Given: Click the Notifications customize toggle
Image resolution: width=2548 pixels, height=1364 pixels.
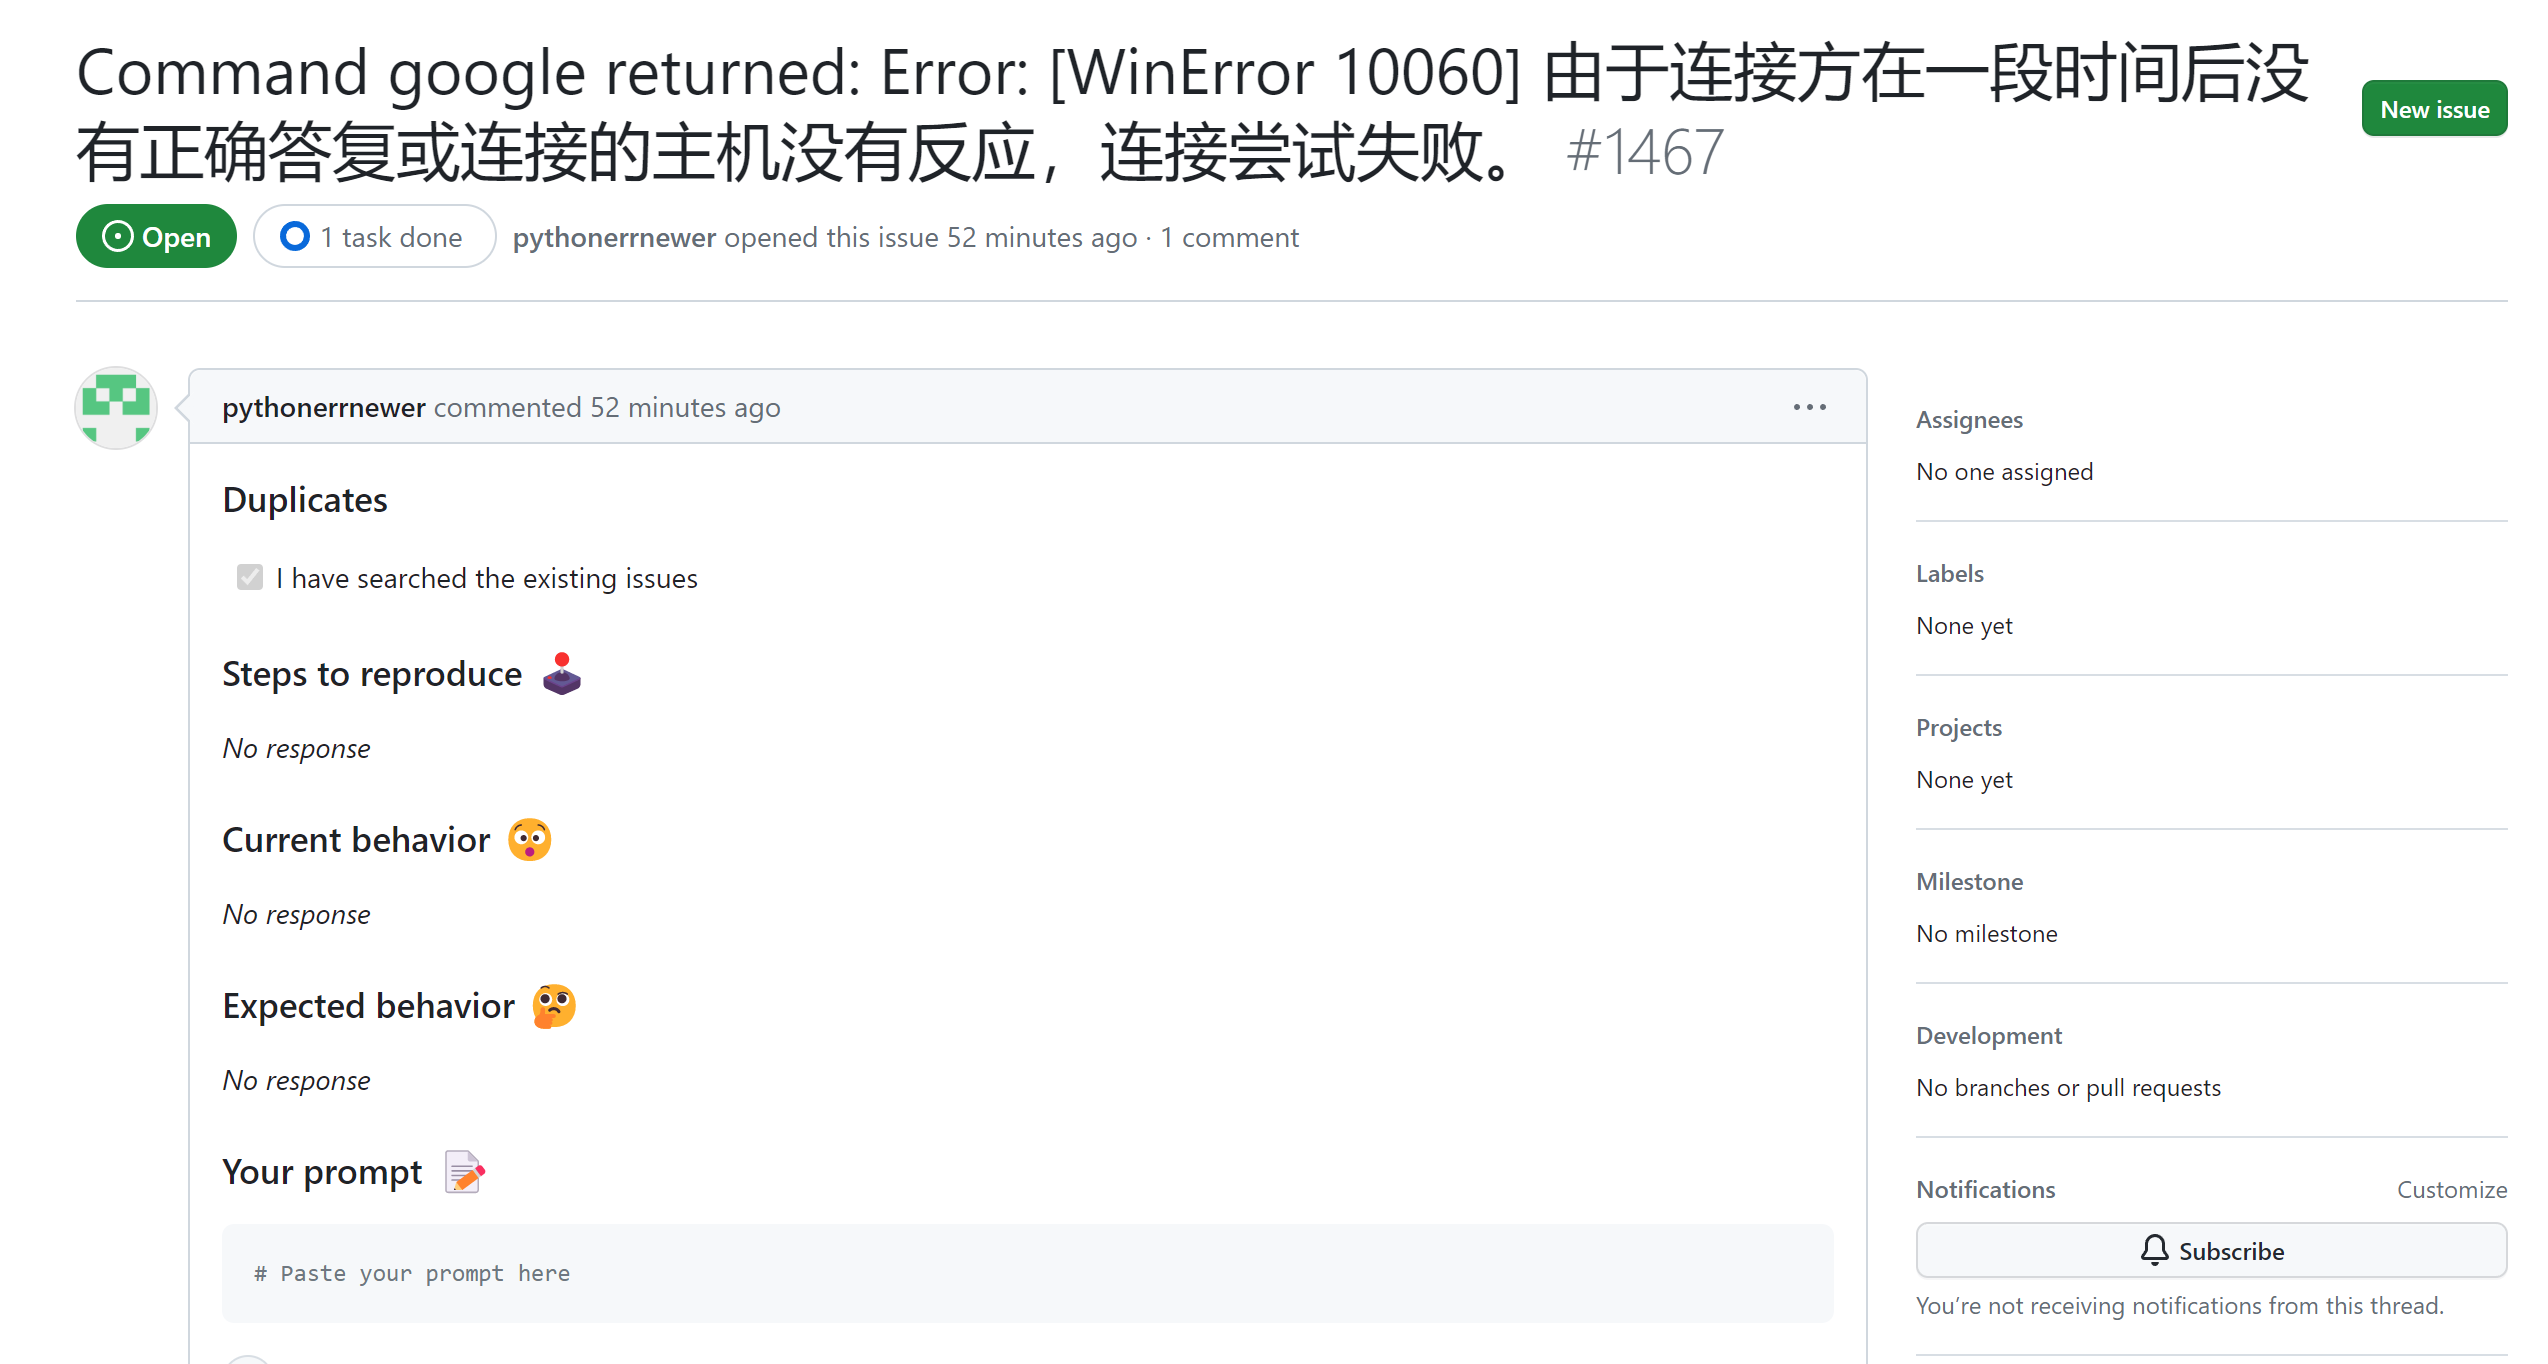Looking at the screenshot, I should coord(2454,1190).
